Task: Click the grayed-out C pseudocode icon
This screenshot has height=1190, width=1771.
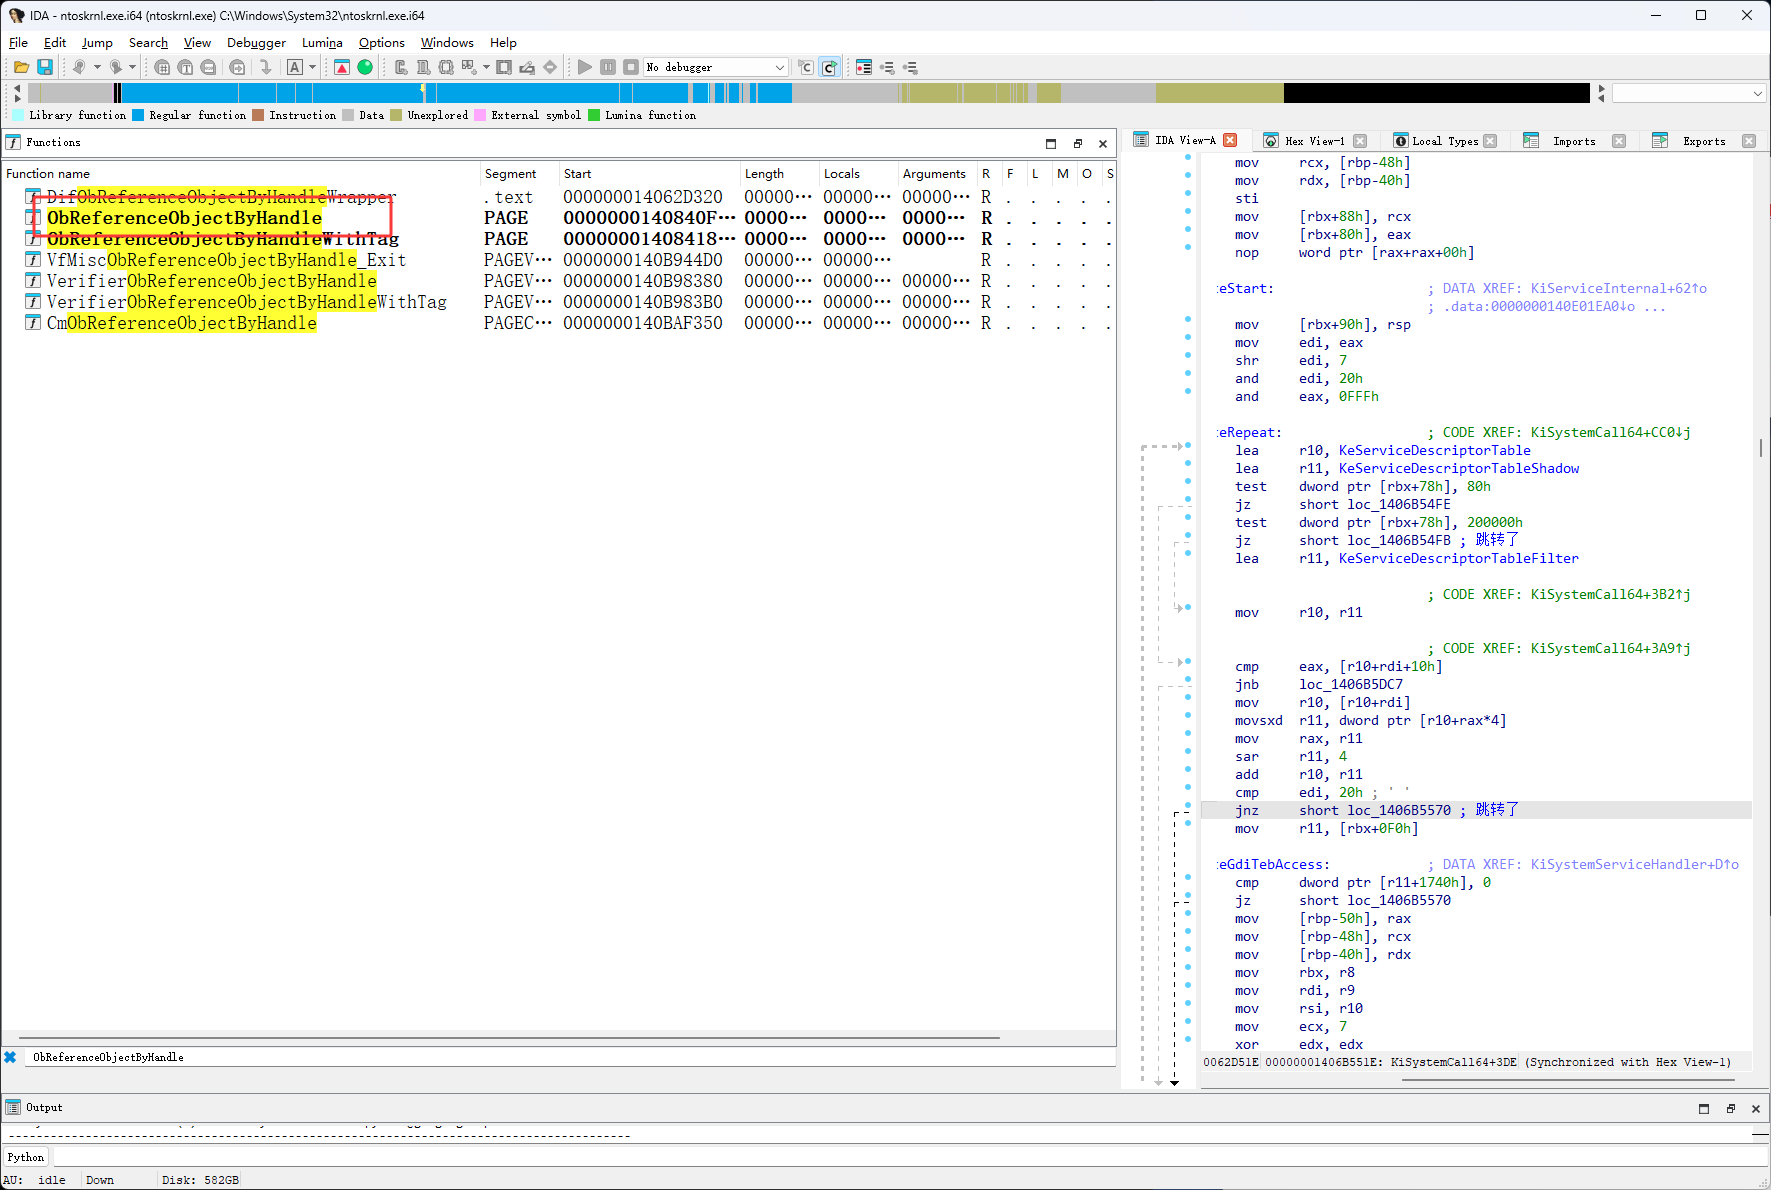Action: 806,67
